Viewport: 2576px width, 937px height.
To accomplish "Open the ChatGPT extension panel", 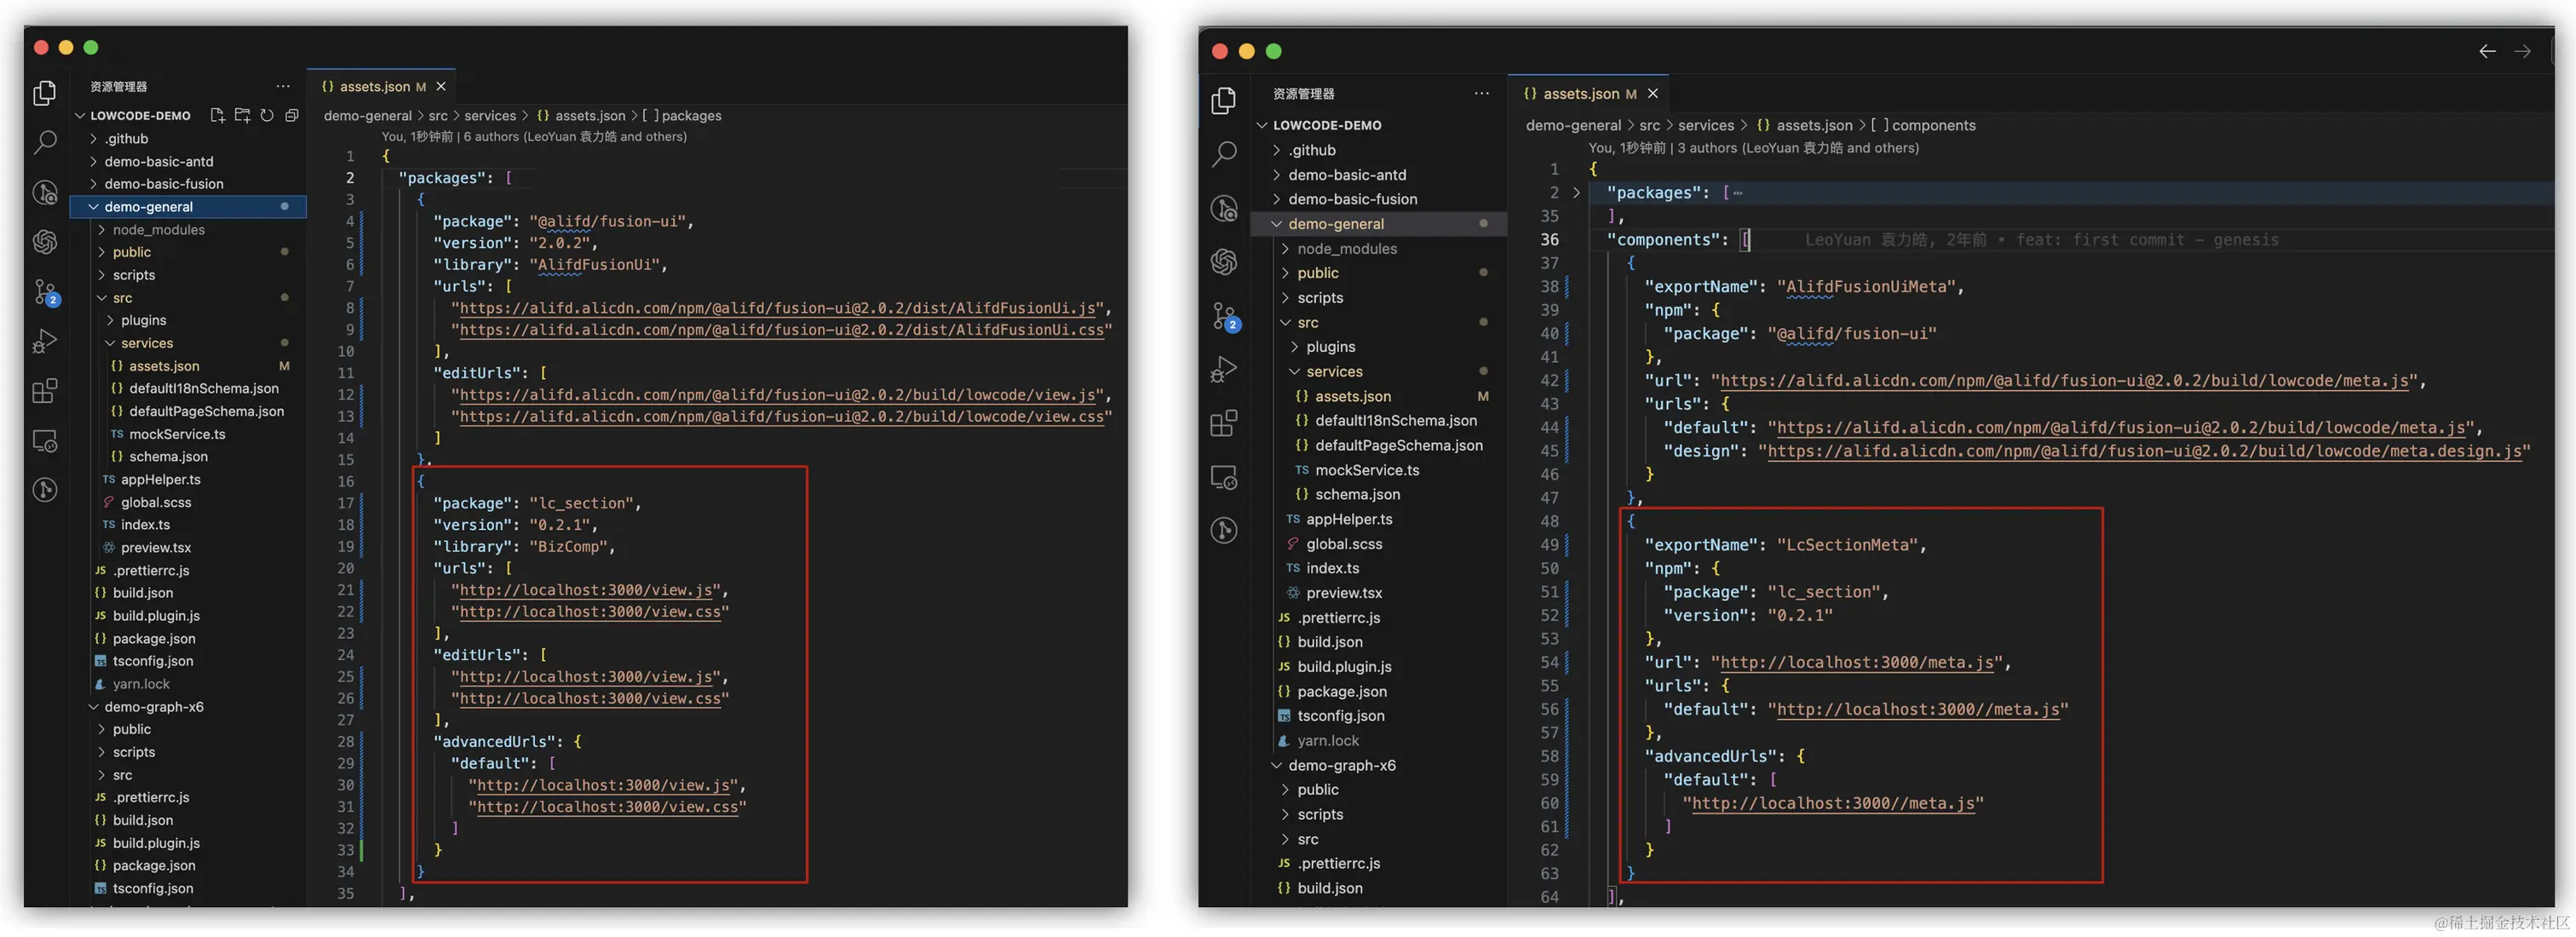I will pos(45,241).
